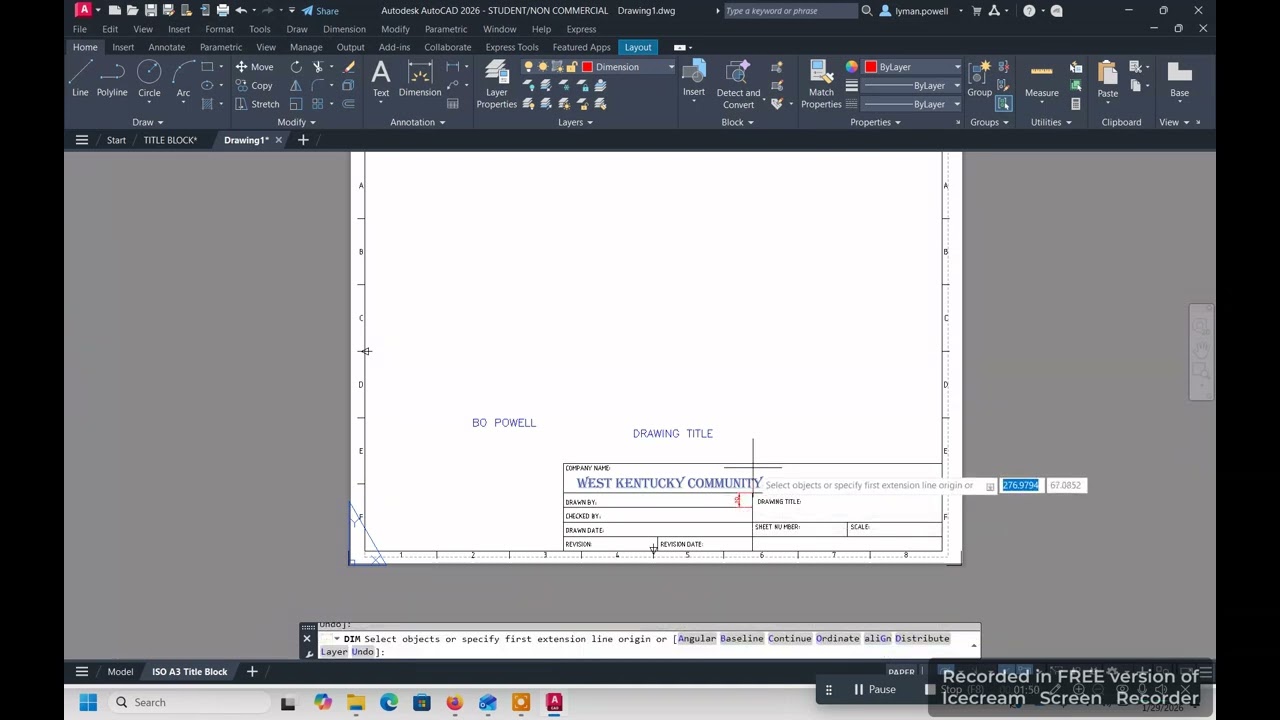Activate the Dimension tool

pyautogui.click(x=420, y=79)
